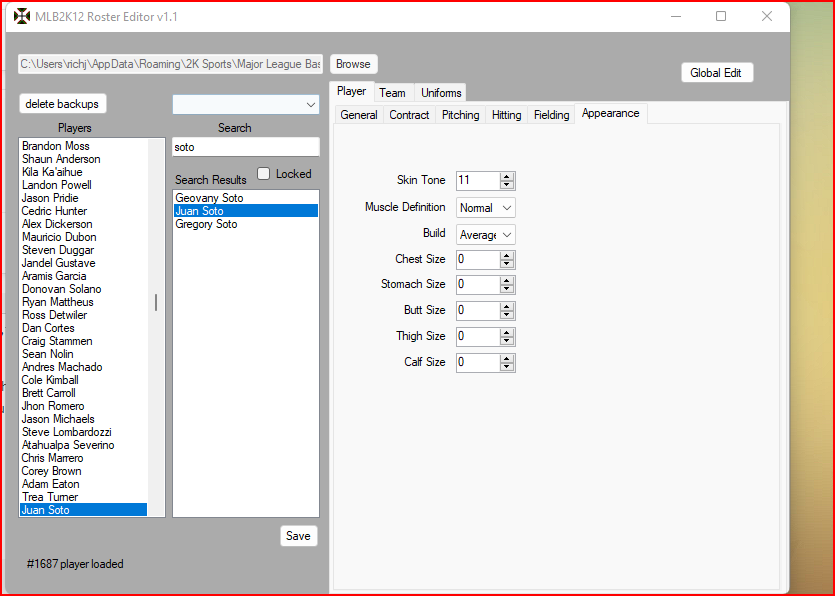The width and height of the screenshot is (835, 596).
Task: Select Alex Dickerson in Players list
Action: tap(84, 224)
